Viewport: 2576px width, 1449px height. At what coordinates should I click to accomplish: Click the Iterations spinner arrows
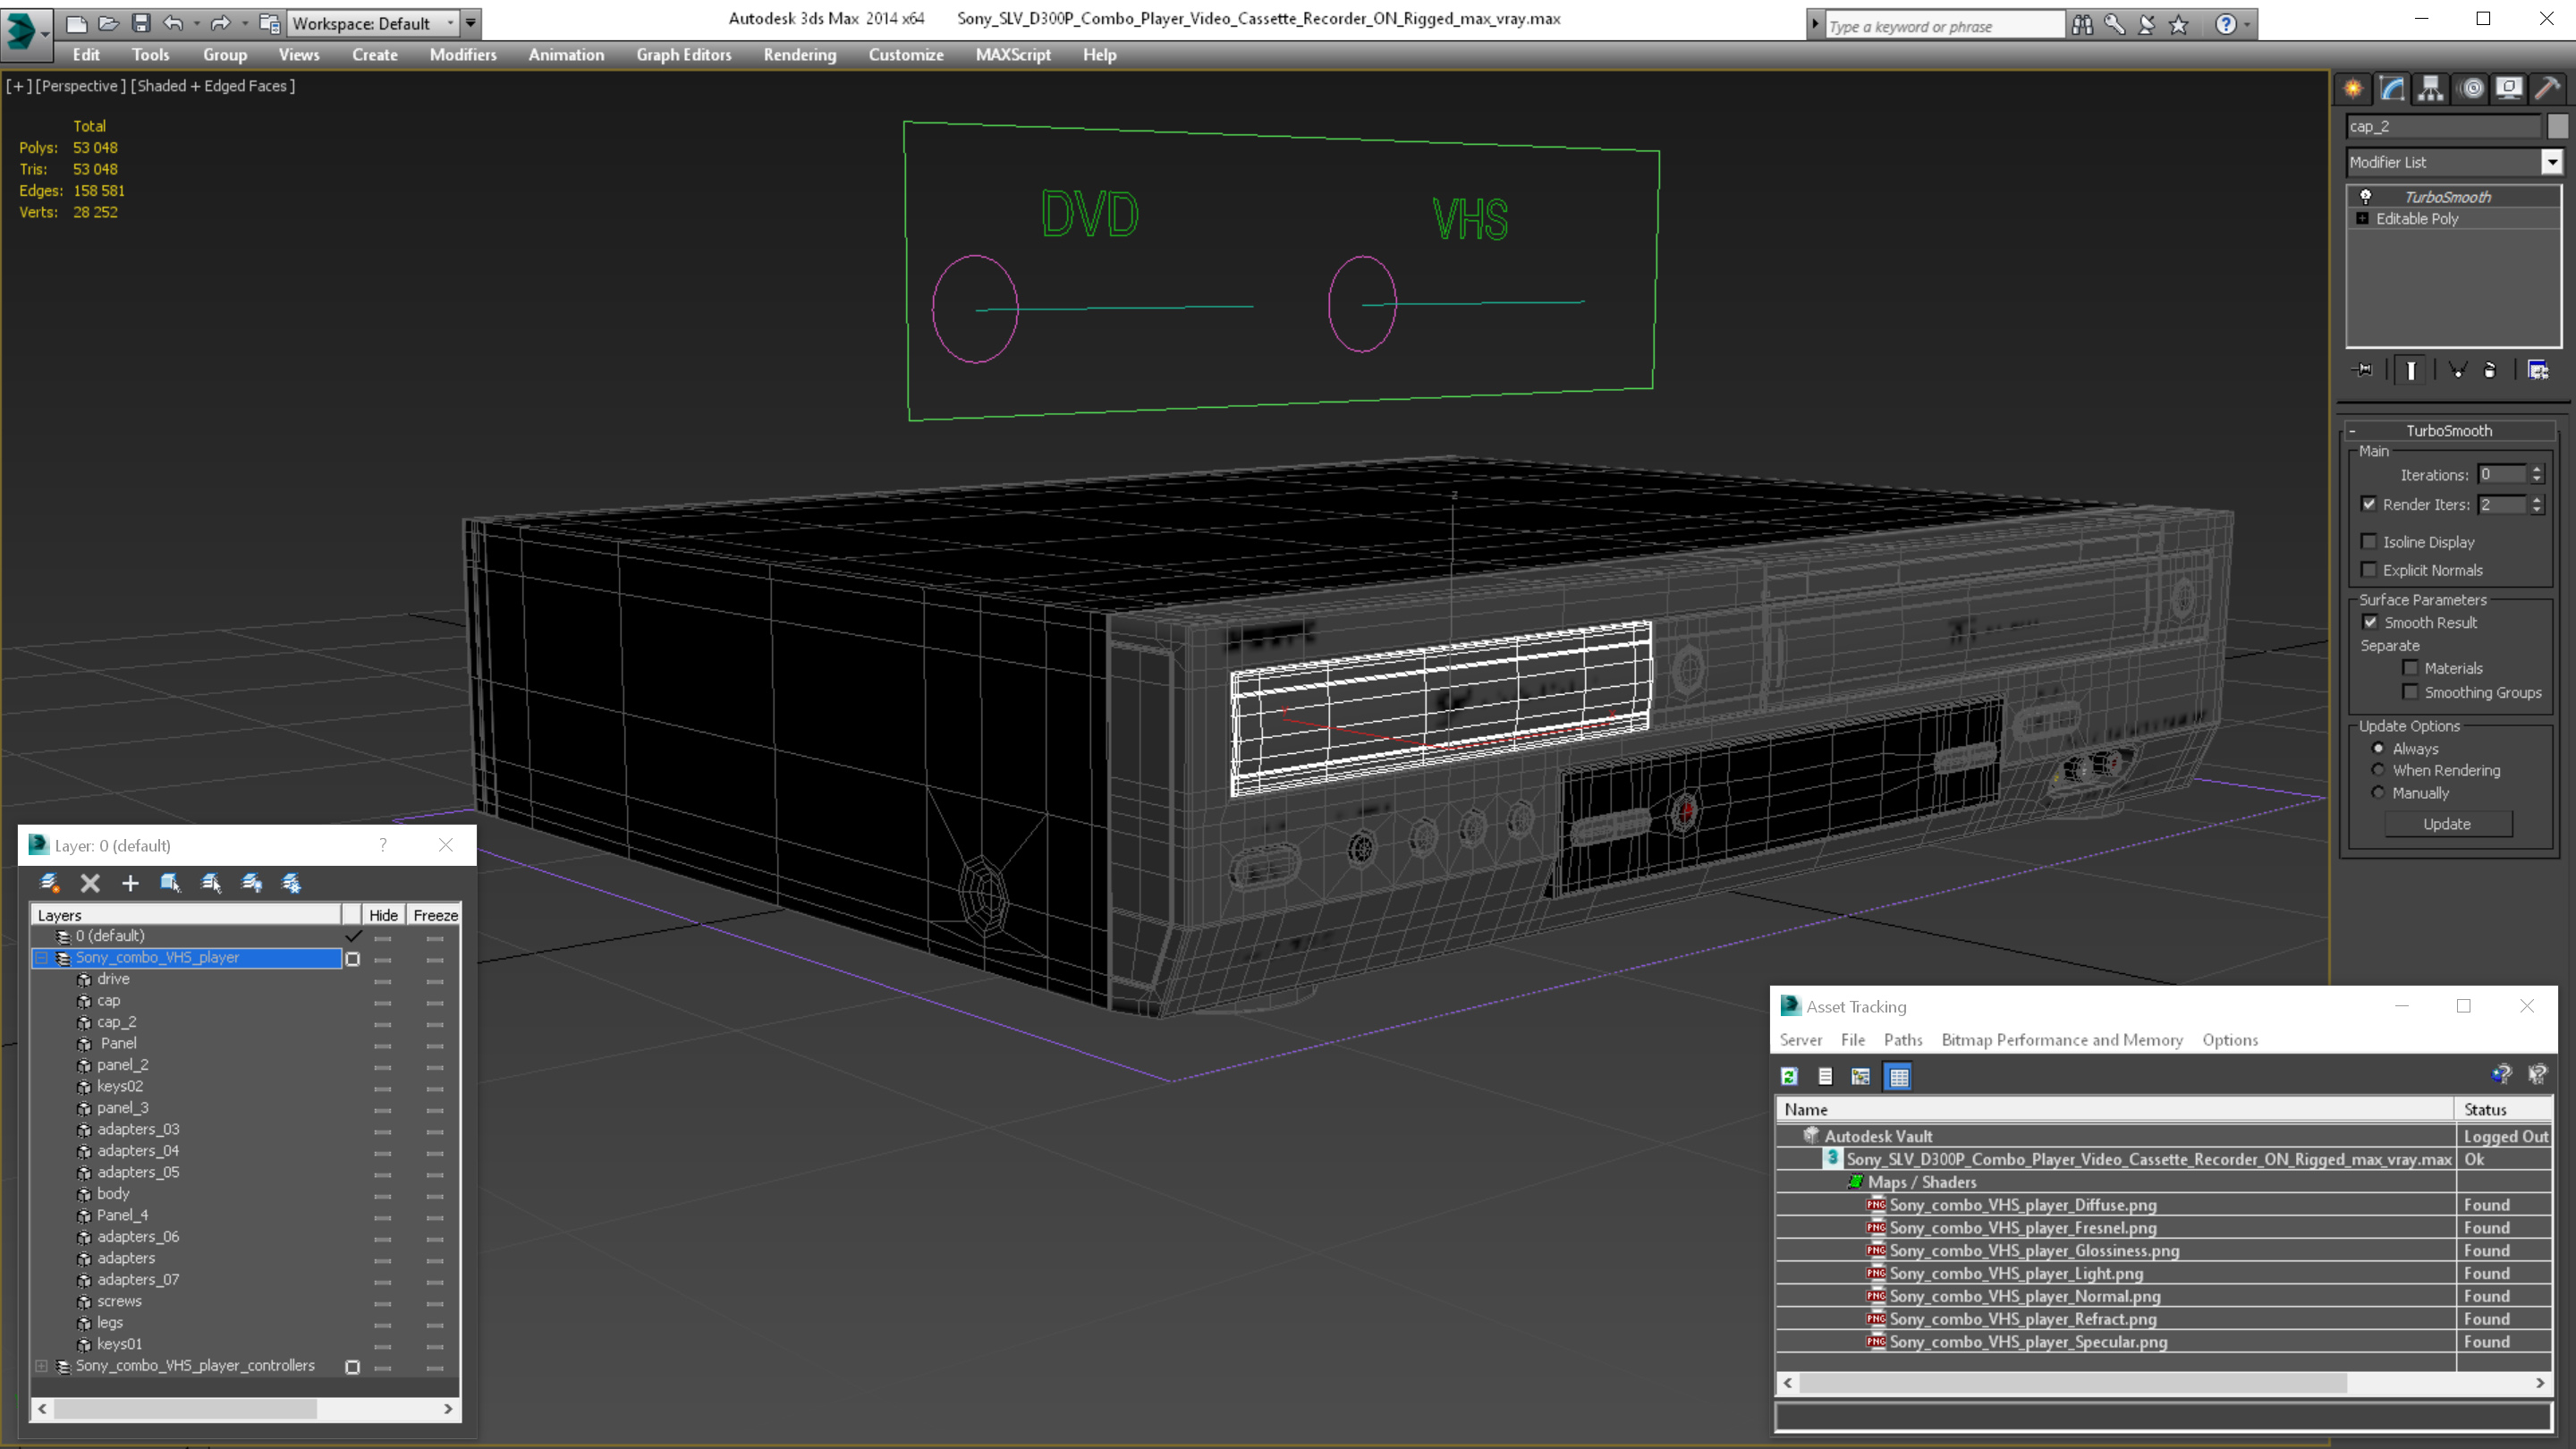point(2537,475)
